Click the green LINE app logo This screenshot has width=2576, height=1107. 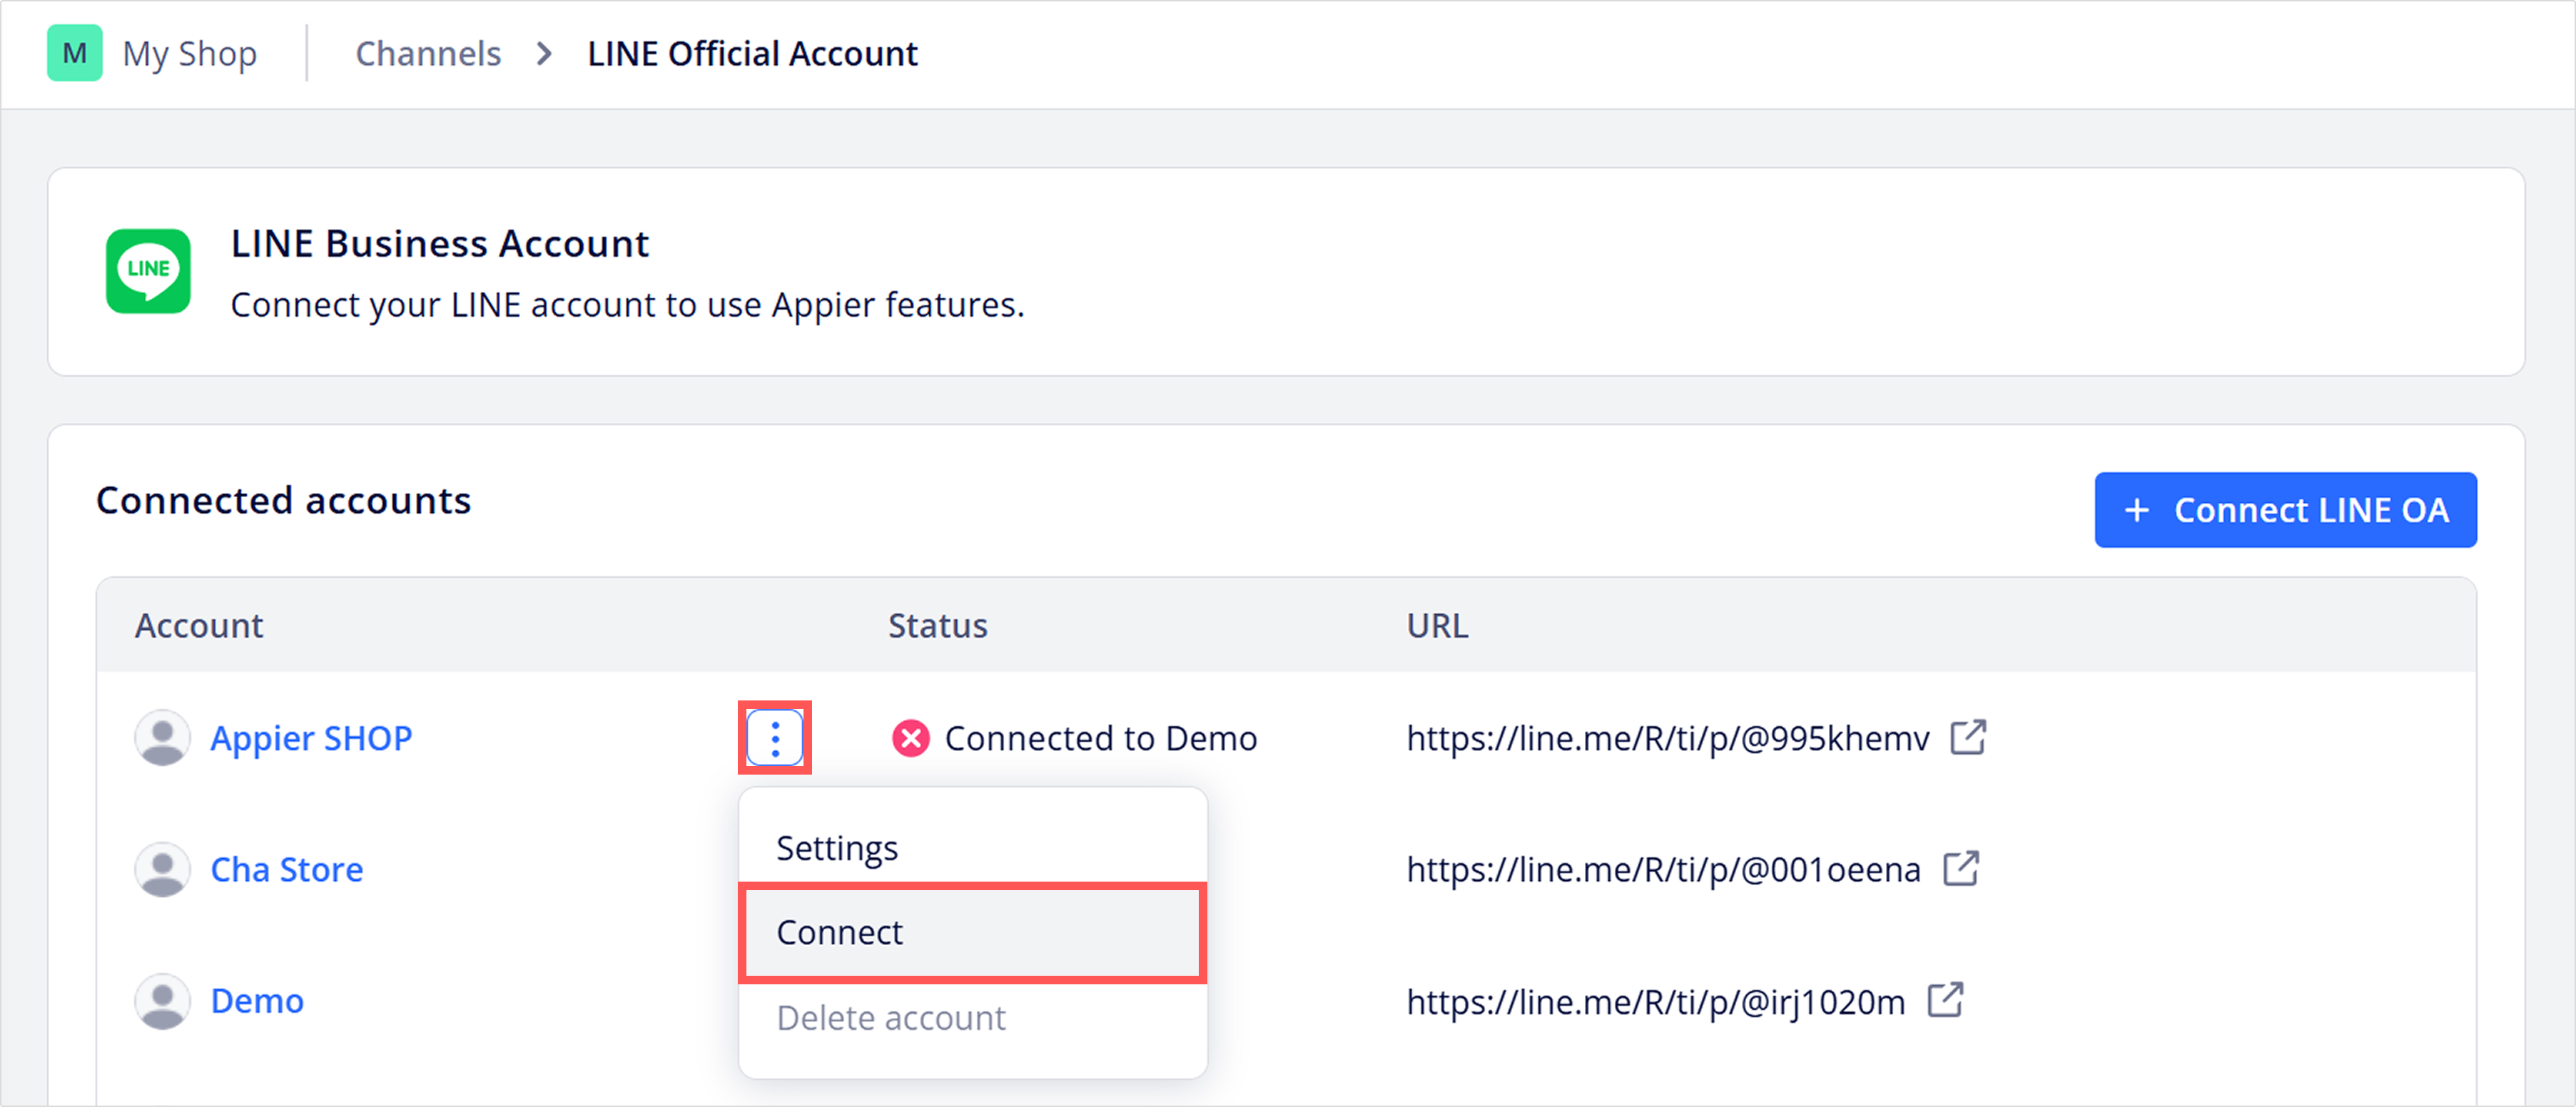[x=149, y=271]
